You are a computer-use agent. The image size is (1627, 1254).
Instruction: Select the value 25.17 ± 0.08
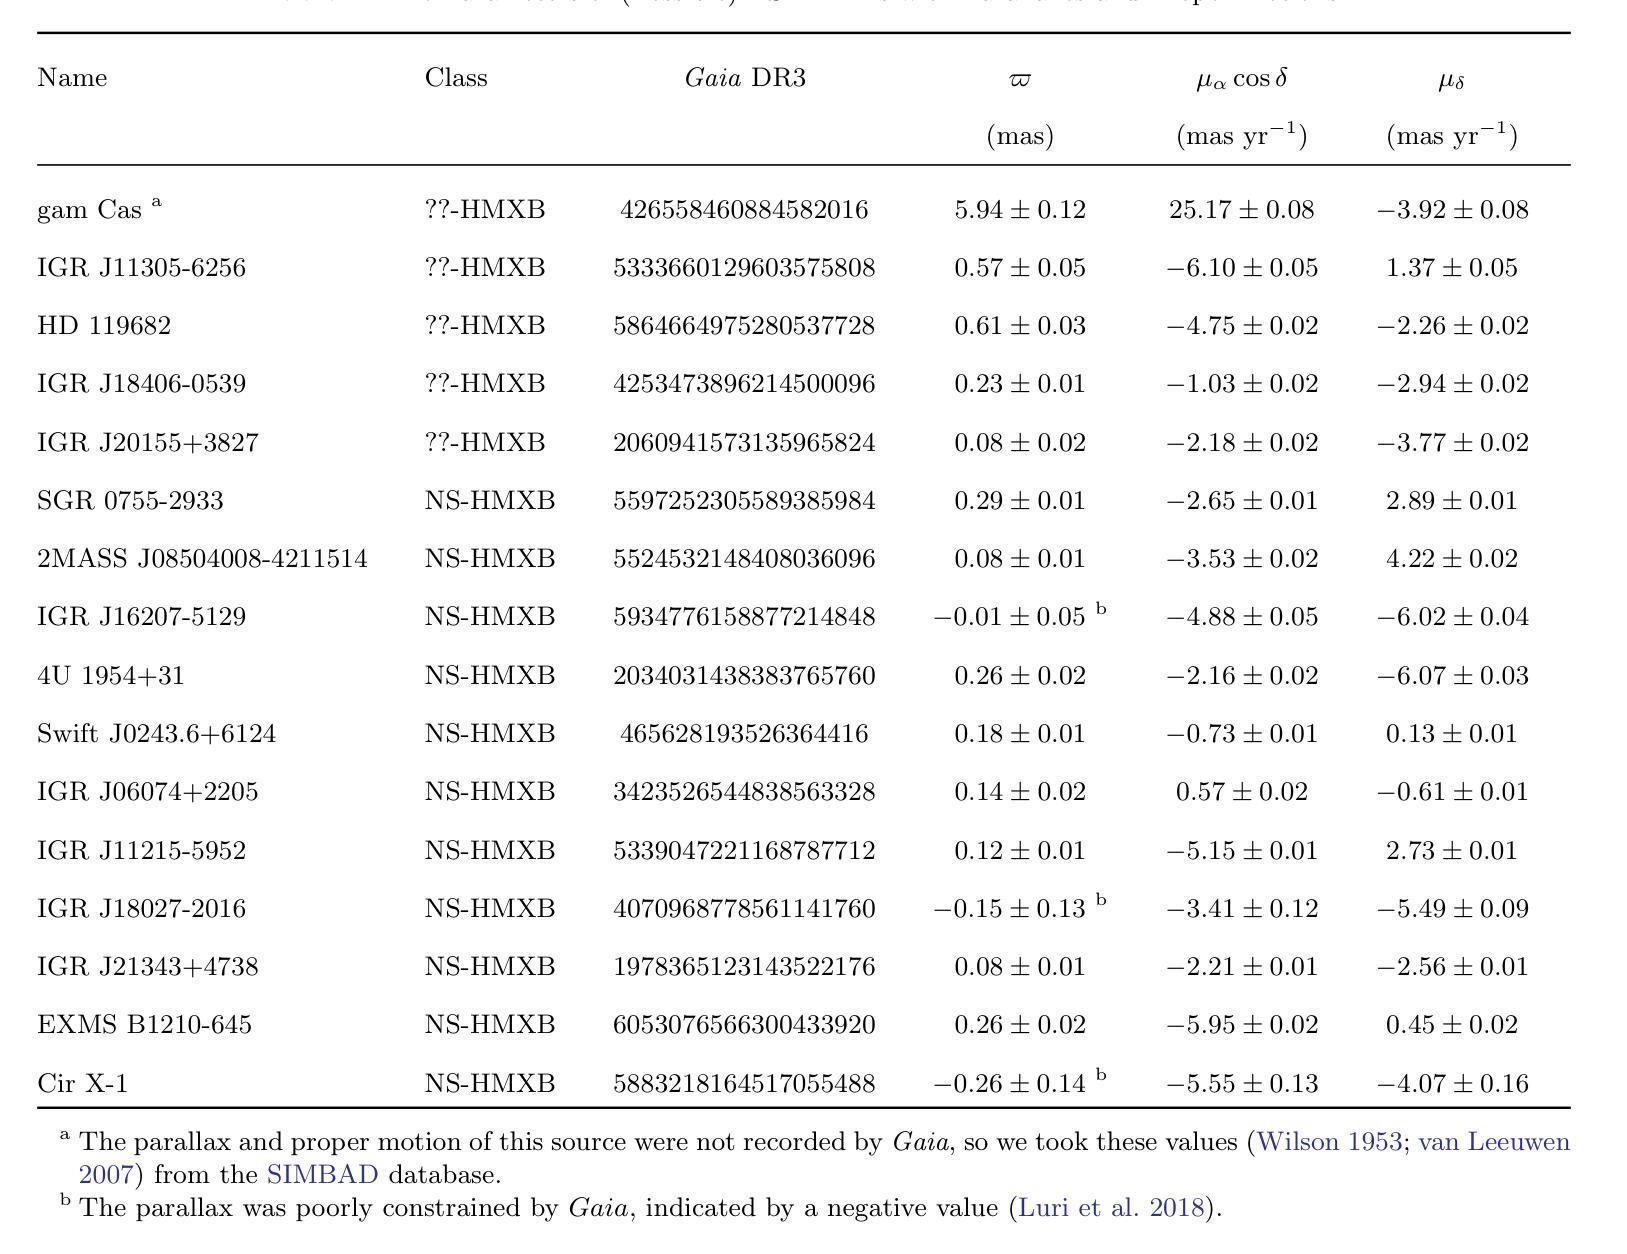[1242, 210]
